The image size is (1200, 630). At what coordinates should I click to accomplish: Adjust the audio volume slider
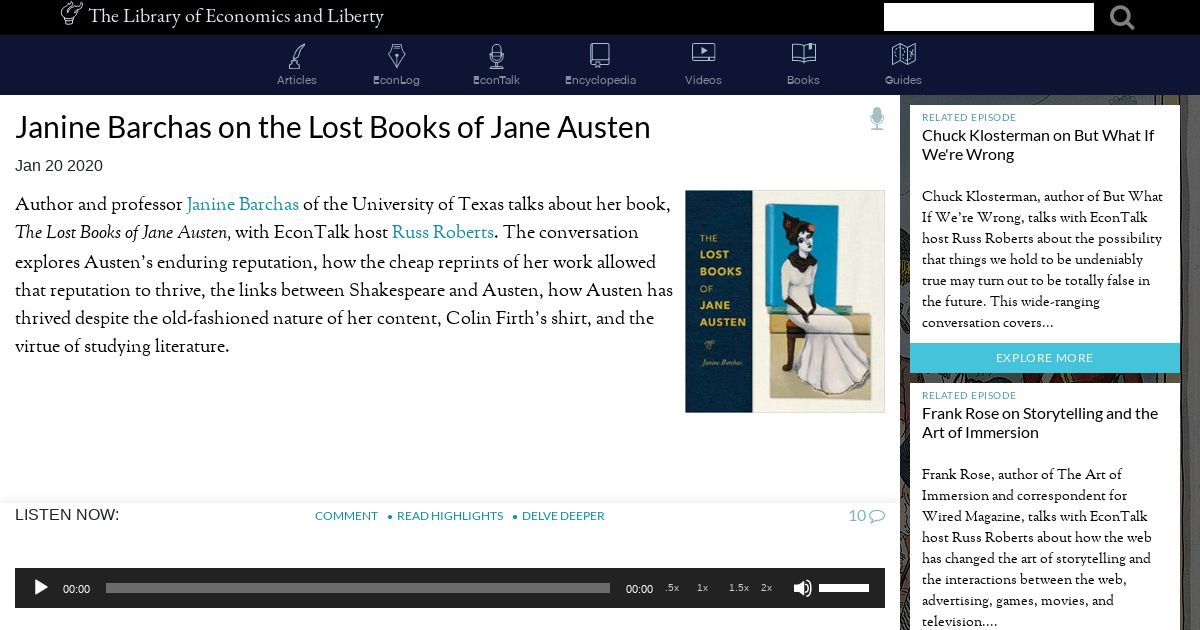pyautogui.click(x=844, y=588)
